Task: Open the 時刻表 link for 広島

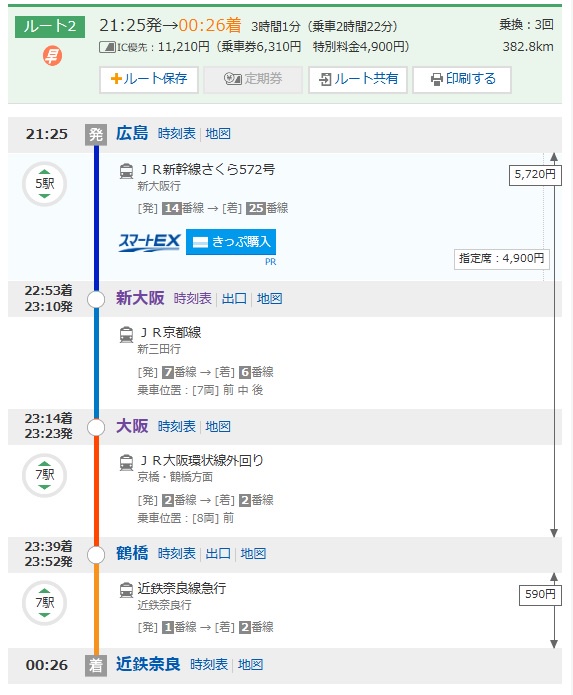Action: tap(176, 133)
